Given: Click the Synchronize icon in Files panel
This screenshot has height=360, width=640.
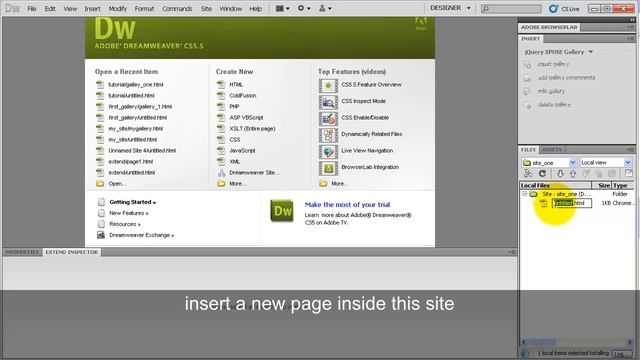Looking at the screenshot, I should tap(612, 174).
